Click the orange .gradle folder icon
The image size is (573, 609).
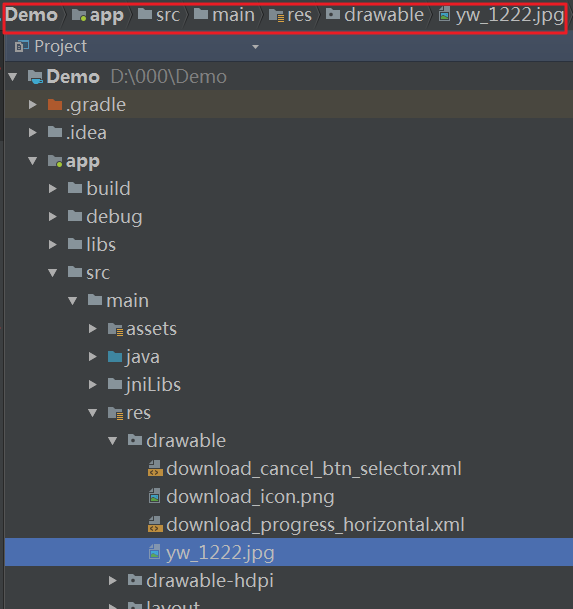[x=55, y=104]
